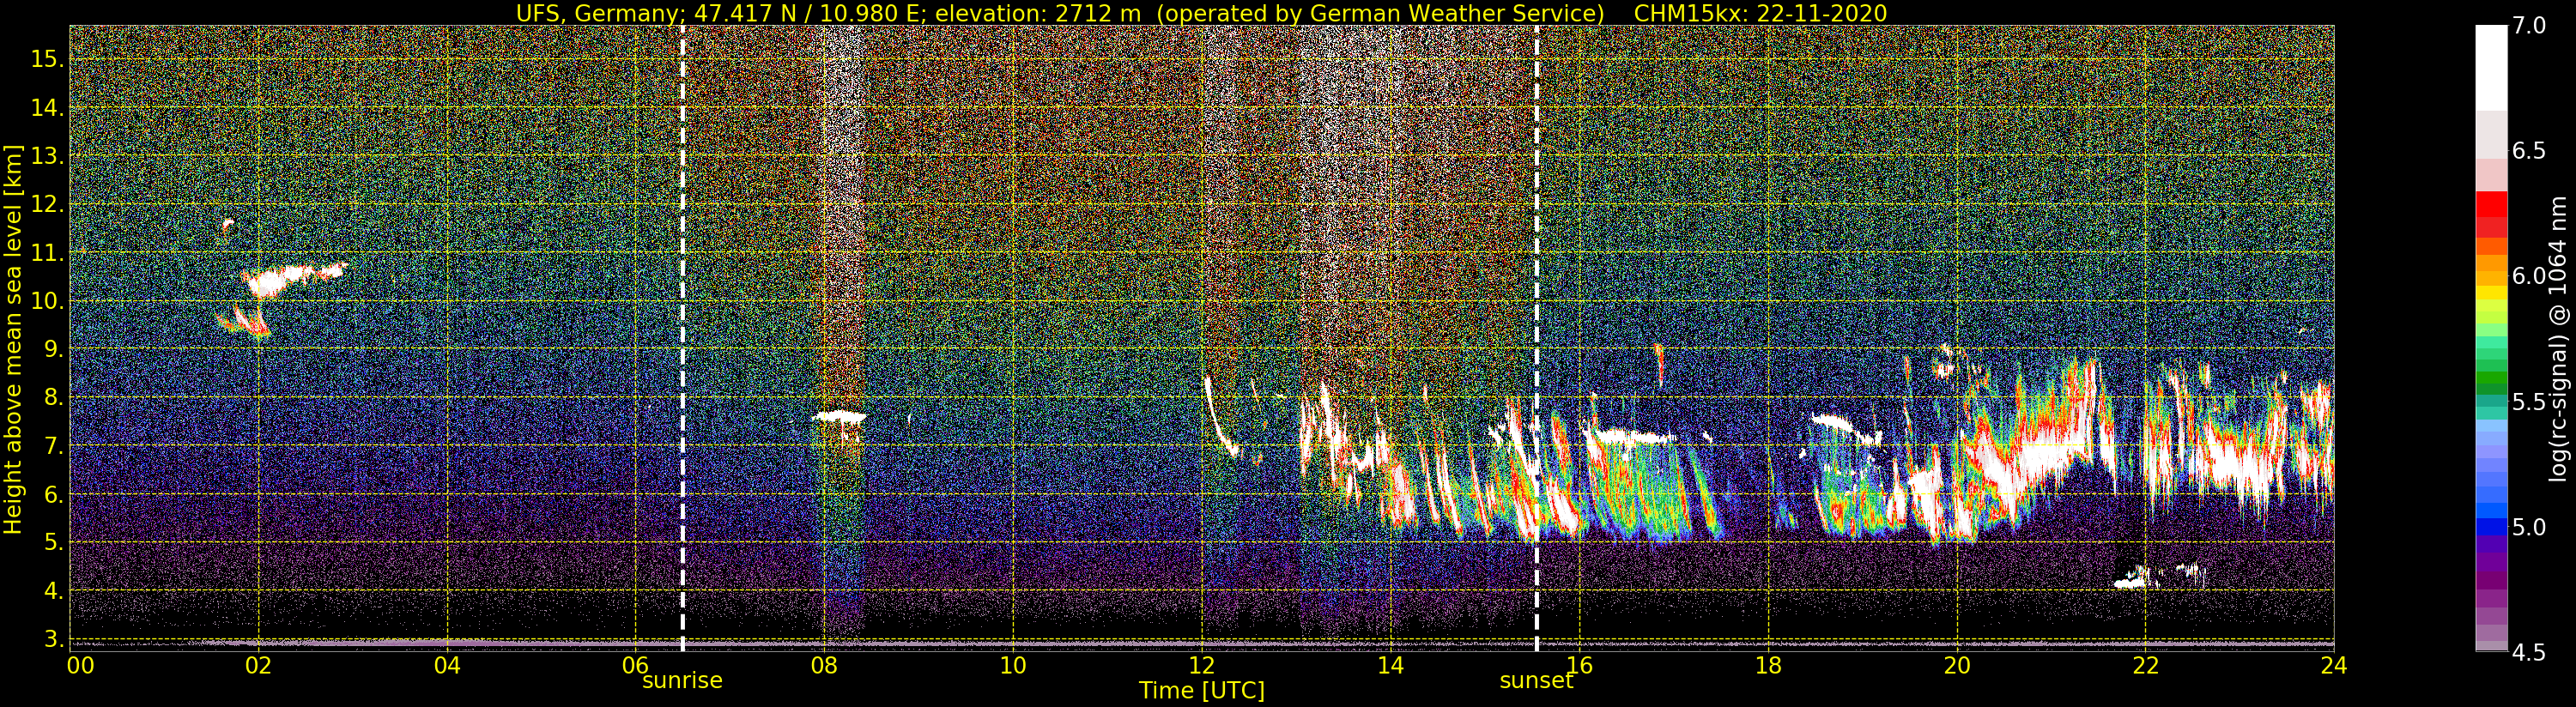This screenshot has width=2576, height=707.
Task: Click the '9.' height axis tick label
Action: click(54, 349)
